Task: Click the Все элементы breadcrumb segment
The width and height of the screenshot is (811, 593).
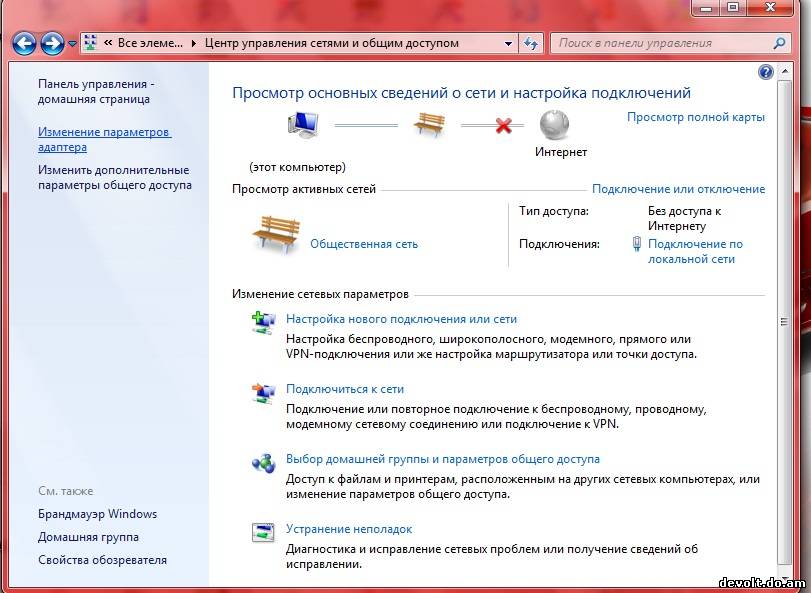Action: pos(150,43)
